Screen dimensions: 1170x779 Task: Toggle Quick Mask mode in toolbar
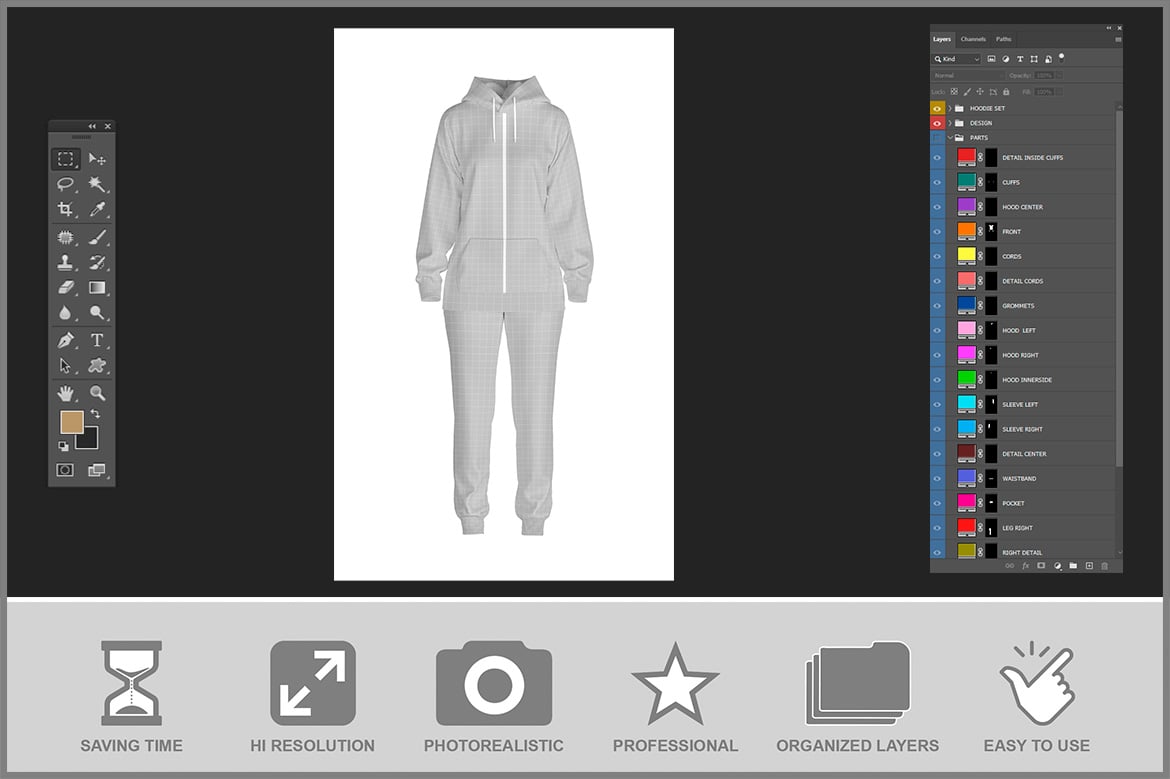pyautogui.click(x=65, y=469)
